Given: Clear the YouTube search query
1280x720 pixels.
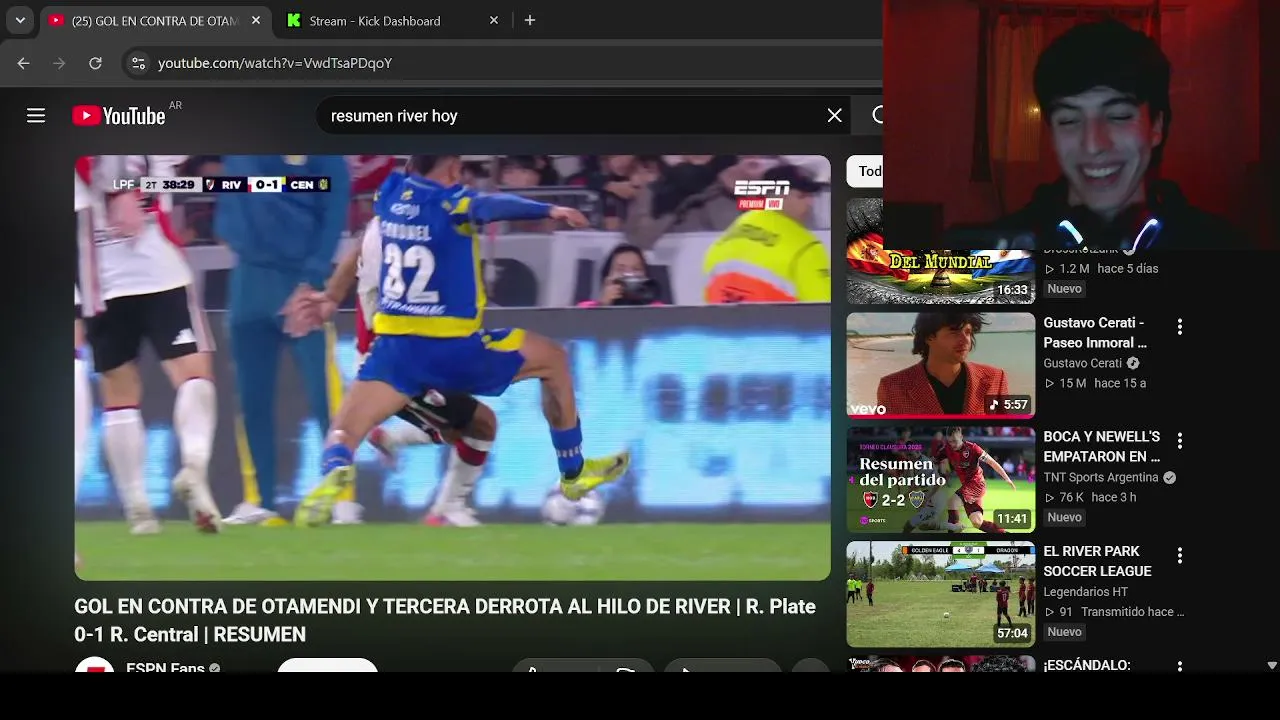Looking at the screenshot, I should tap(835, 116).
